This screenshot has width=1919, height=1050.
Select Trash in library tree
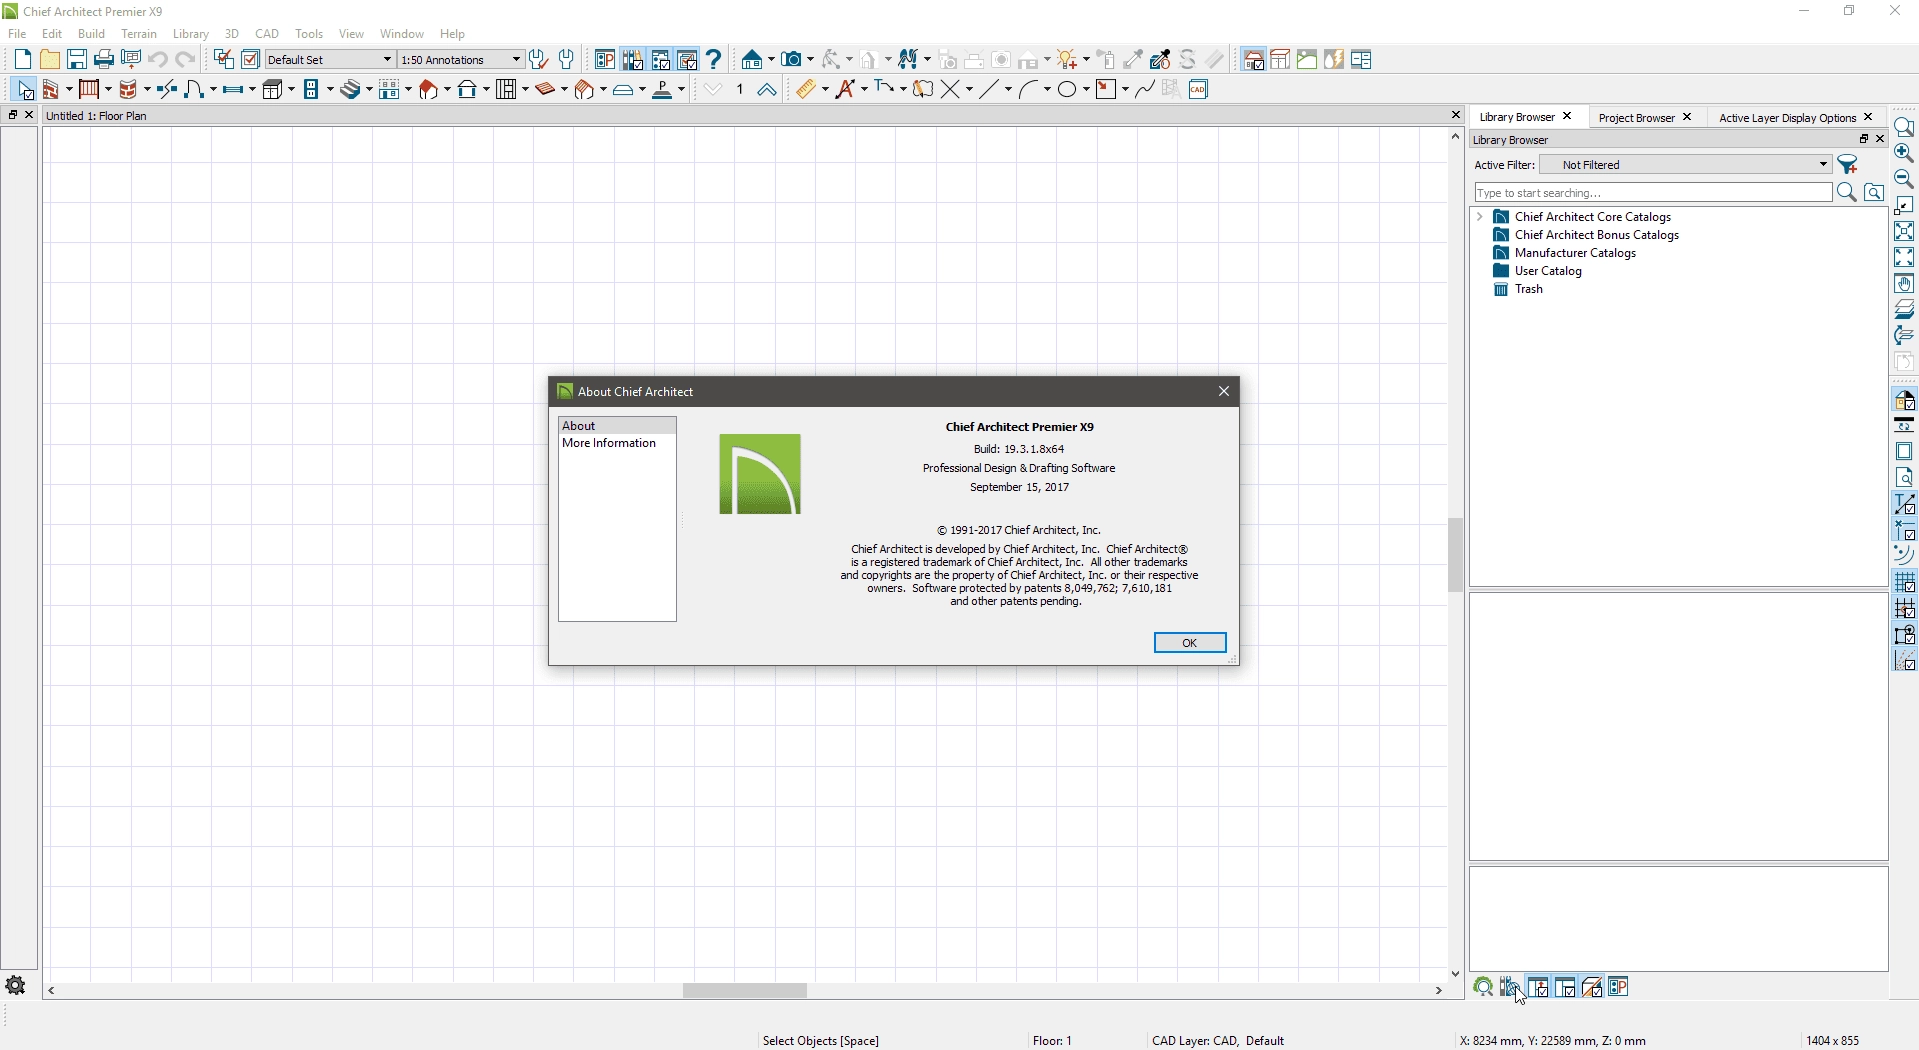tap(1528, 289)
